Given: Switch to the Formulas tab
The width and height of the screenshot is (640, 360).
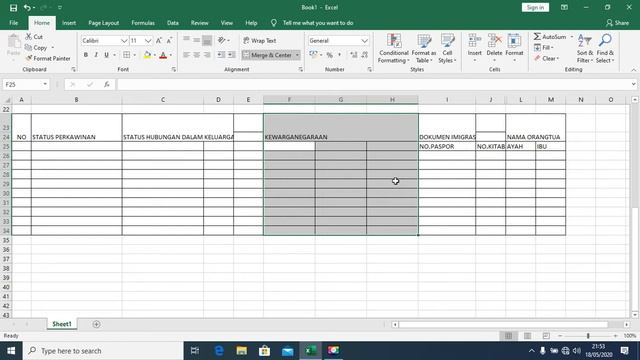Looking at the screenshot, I should 143,23.
